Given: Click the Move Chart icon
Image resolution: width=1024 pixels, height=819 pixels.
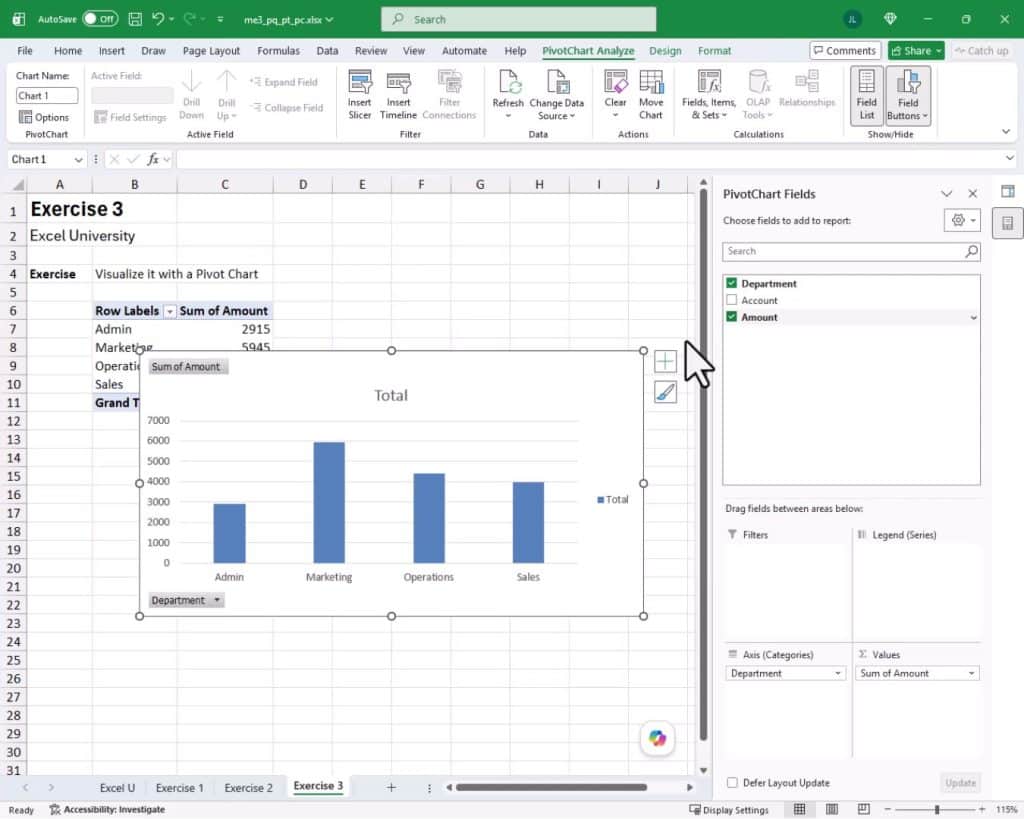Looking at the screenshot, I should click(x=650, y=82).
